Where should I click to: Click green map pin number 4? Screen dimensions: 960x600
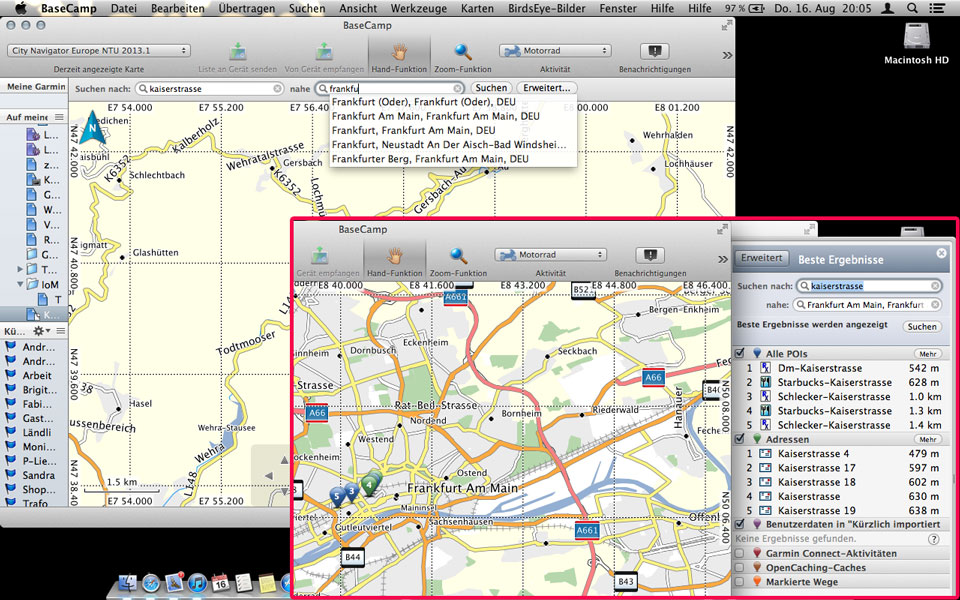(x=369, y=485)
